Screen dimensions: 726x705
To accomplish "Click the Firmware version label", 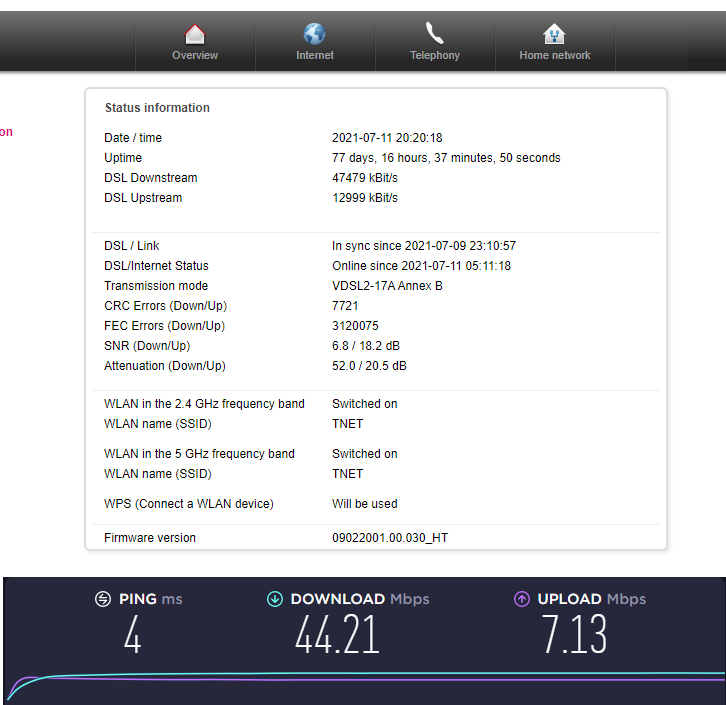I will click(x=150, y=538).
